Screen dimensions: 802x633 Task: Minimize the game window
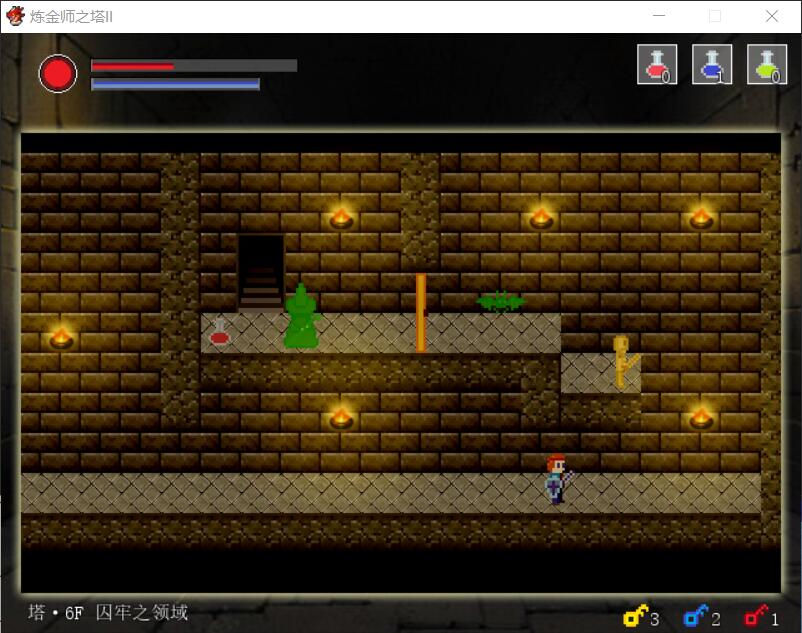tap(659, 16)
